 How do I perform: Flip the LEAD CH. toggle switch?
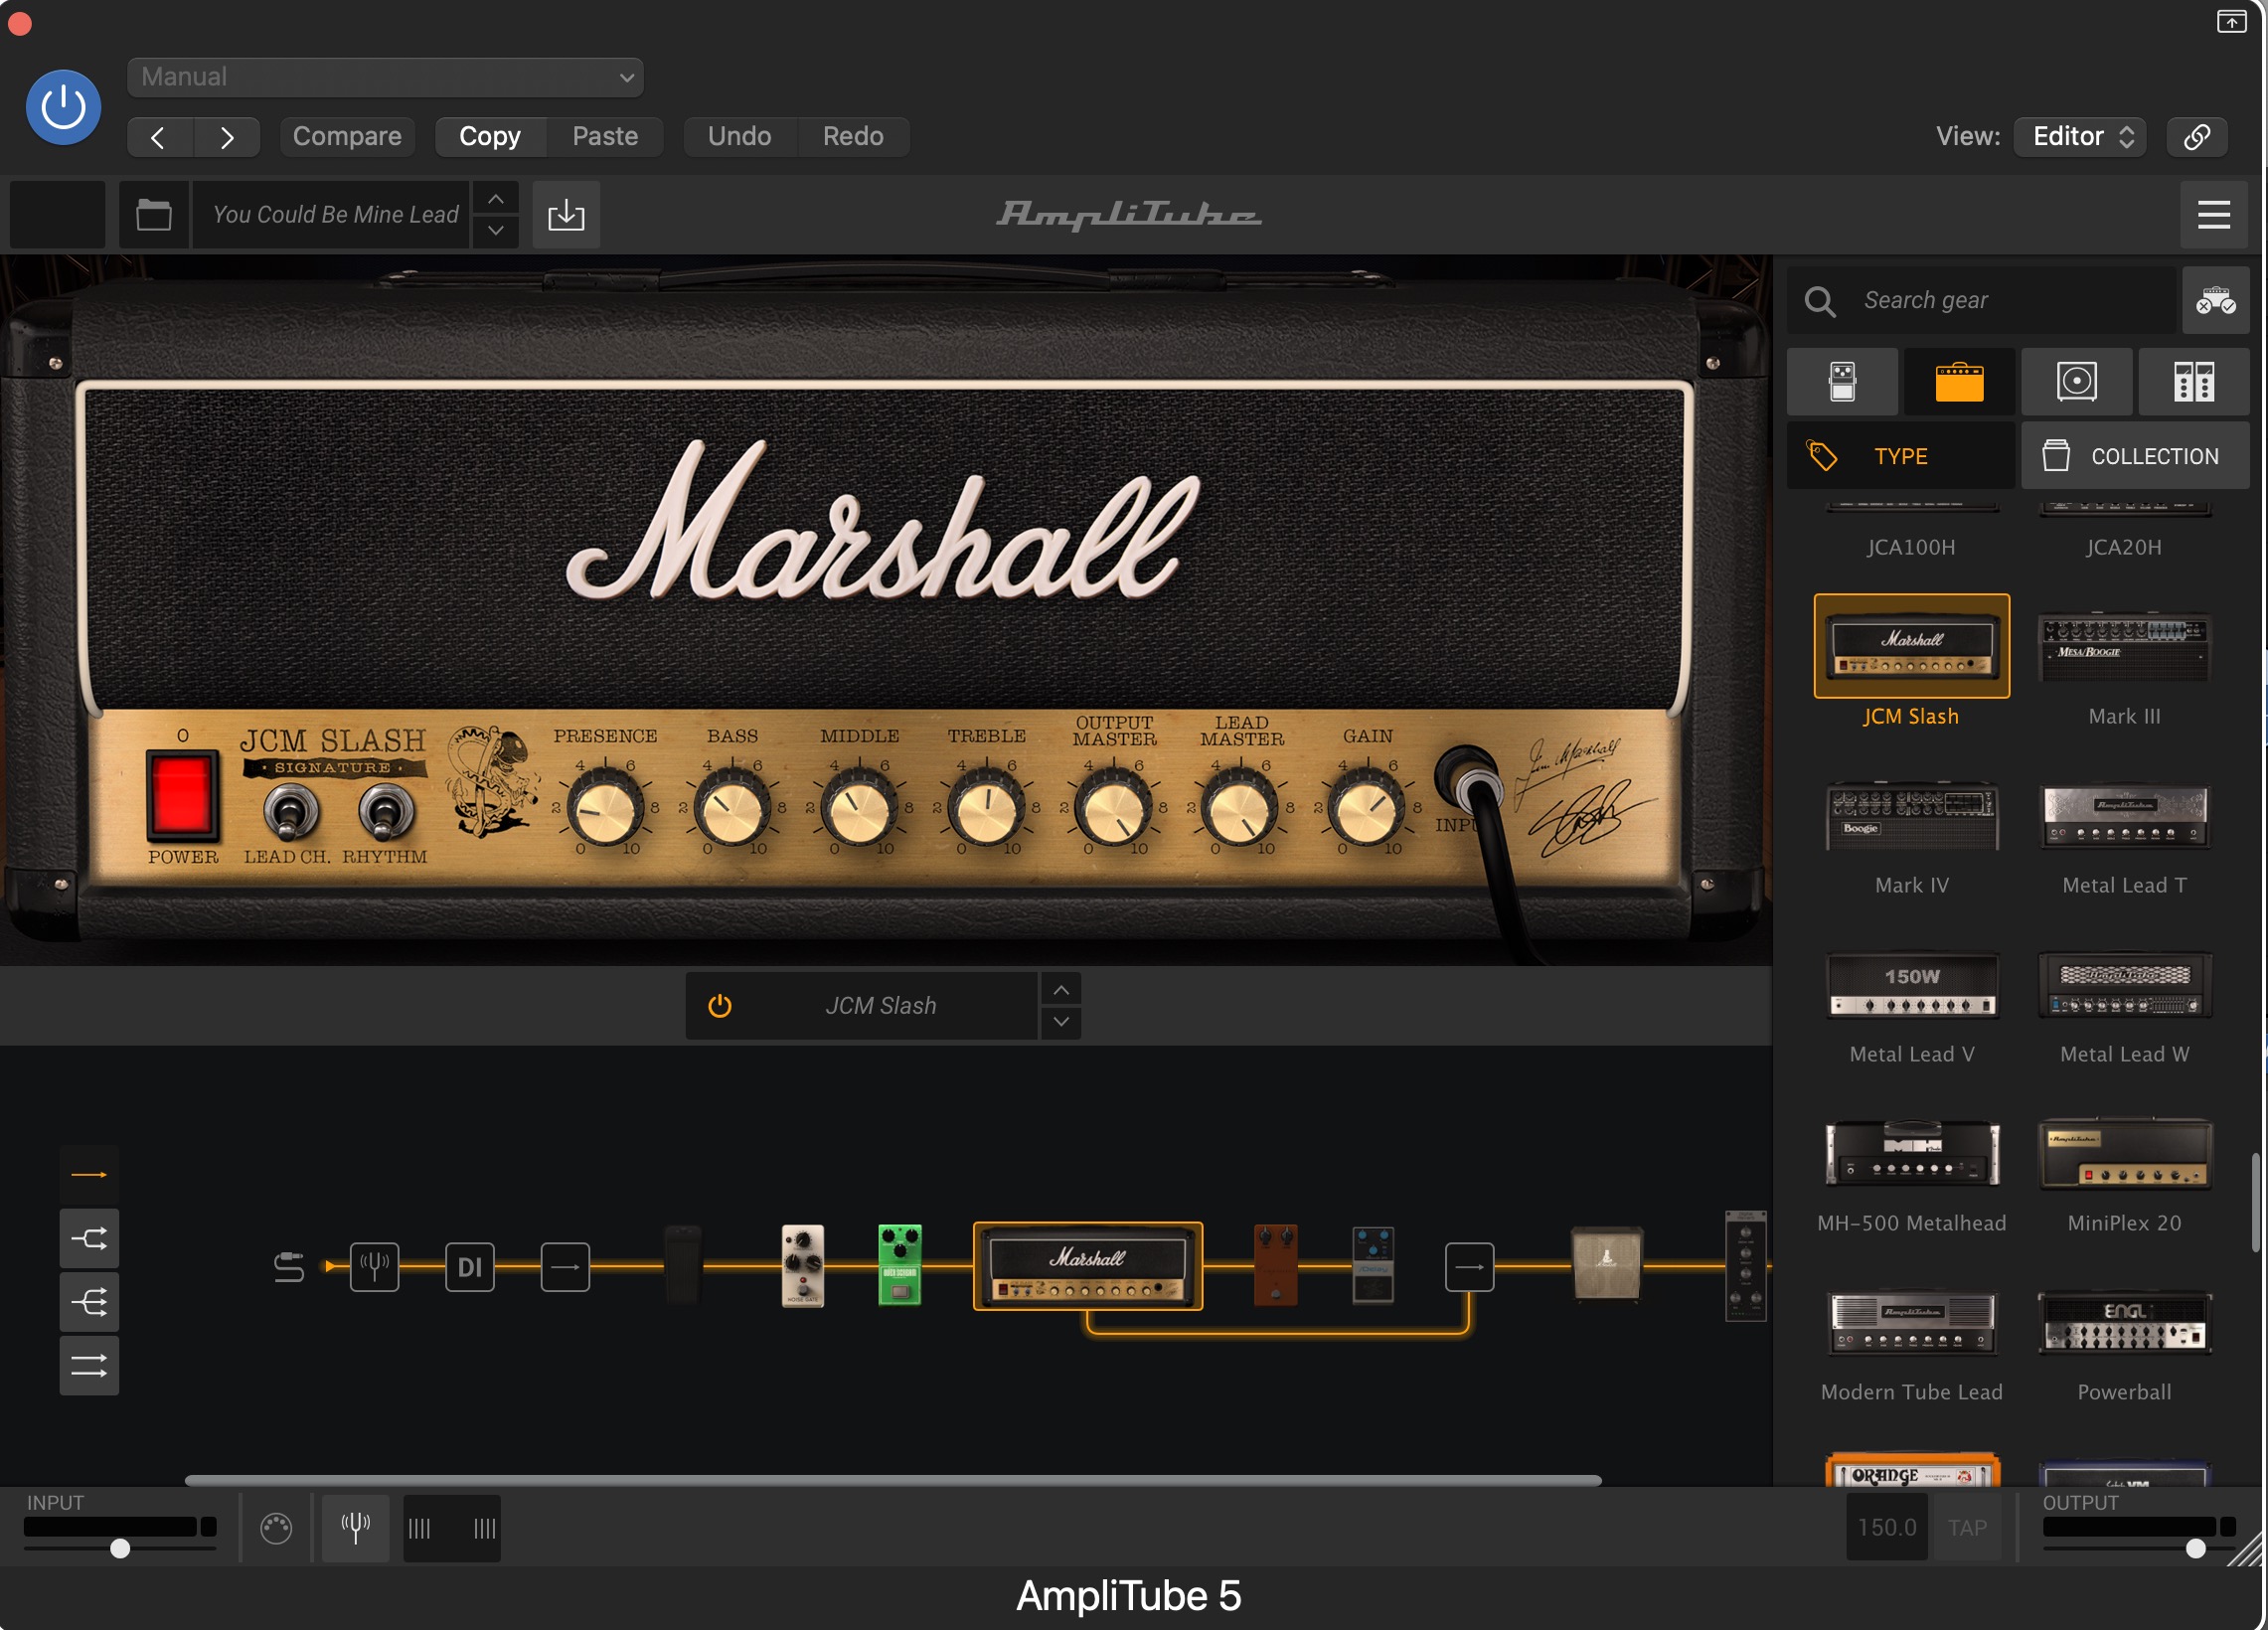click(290, 812)
